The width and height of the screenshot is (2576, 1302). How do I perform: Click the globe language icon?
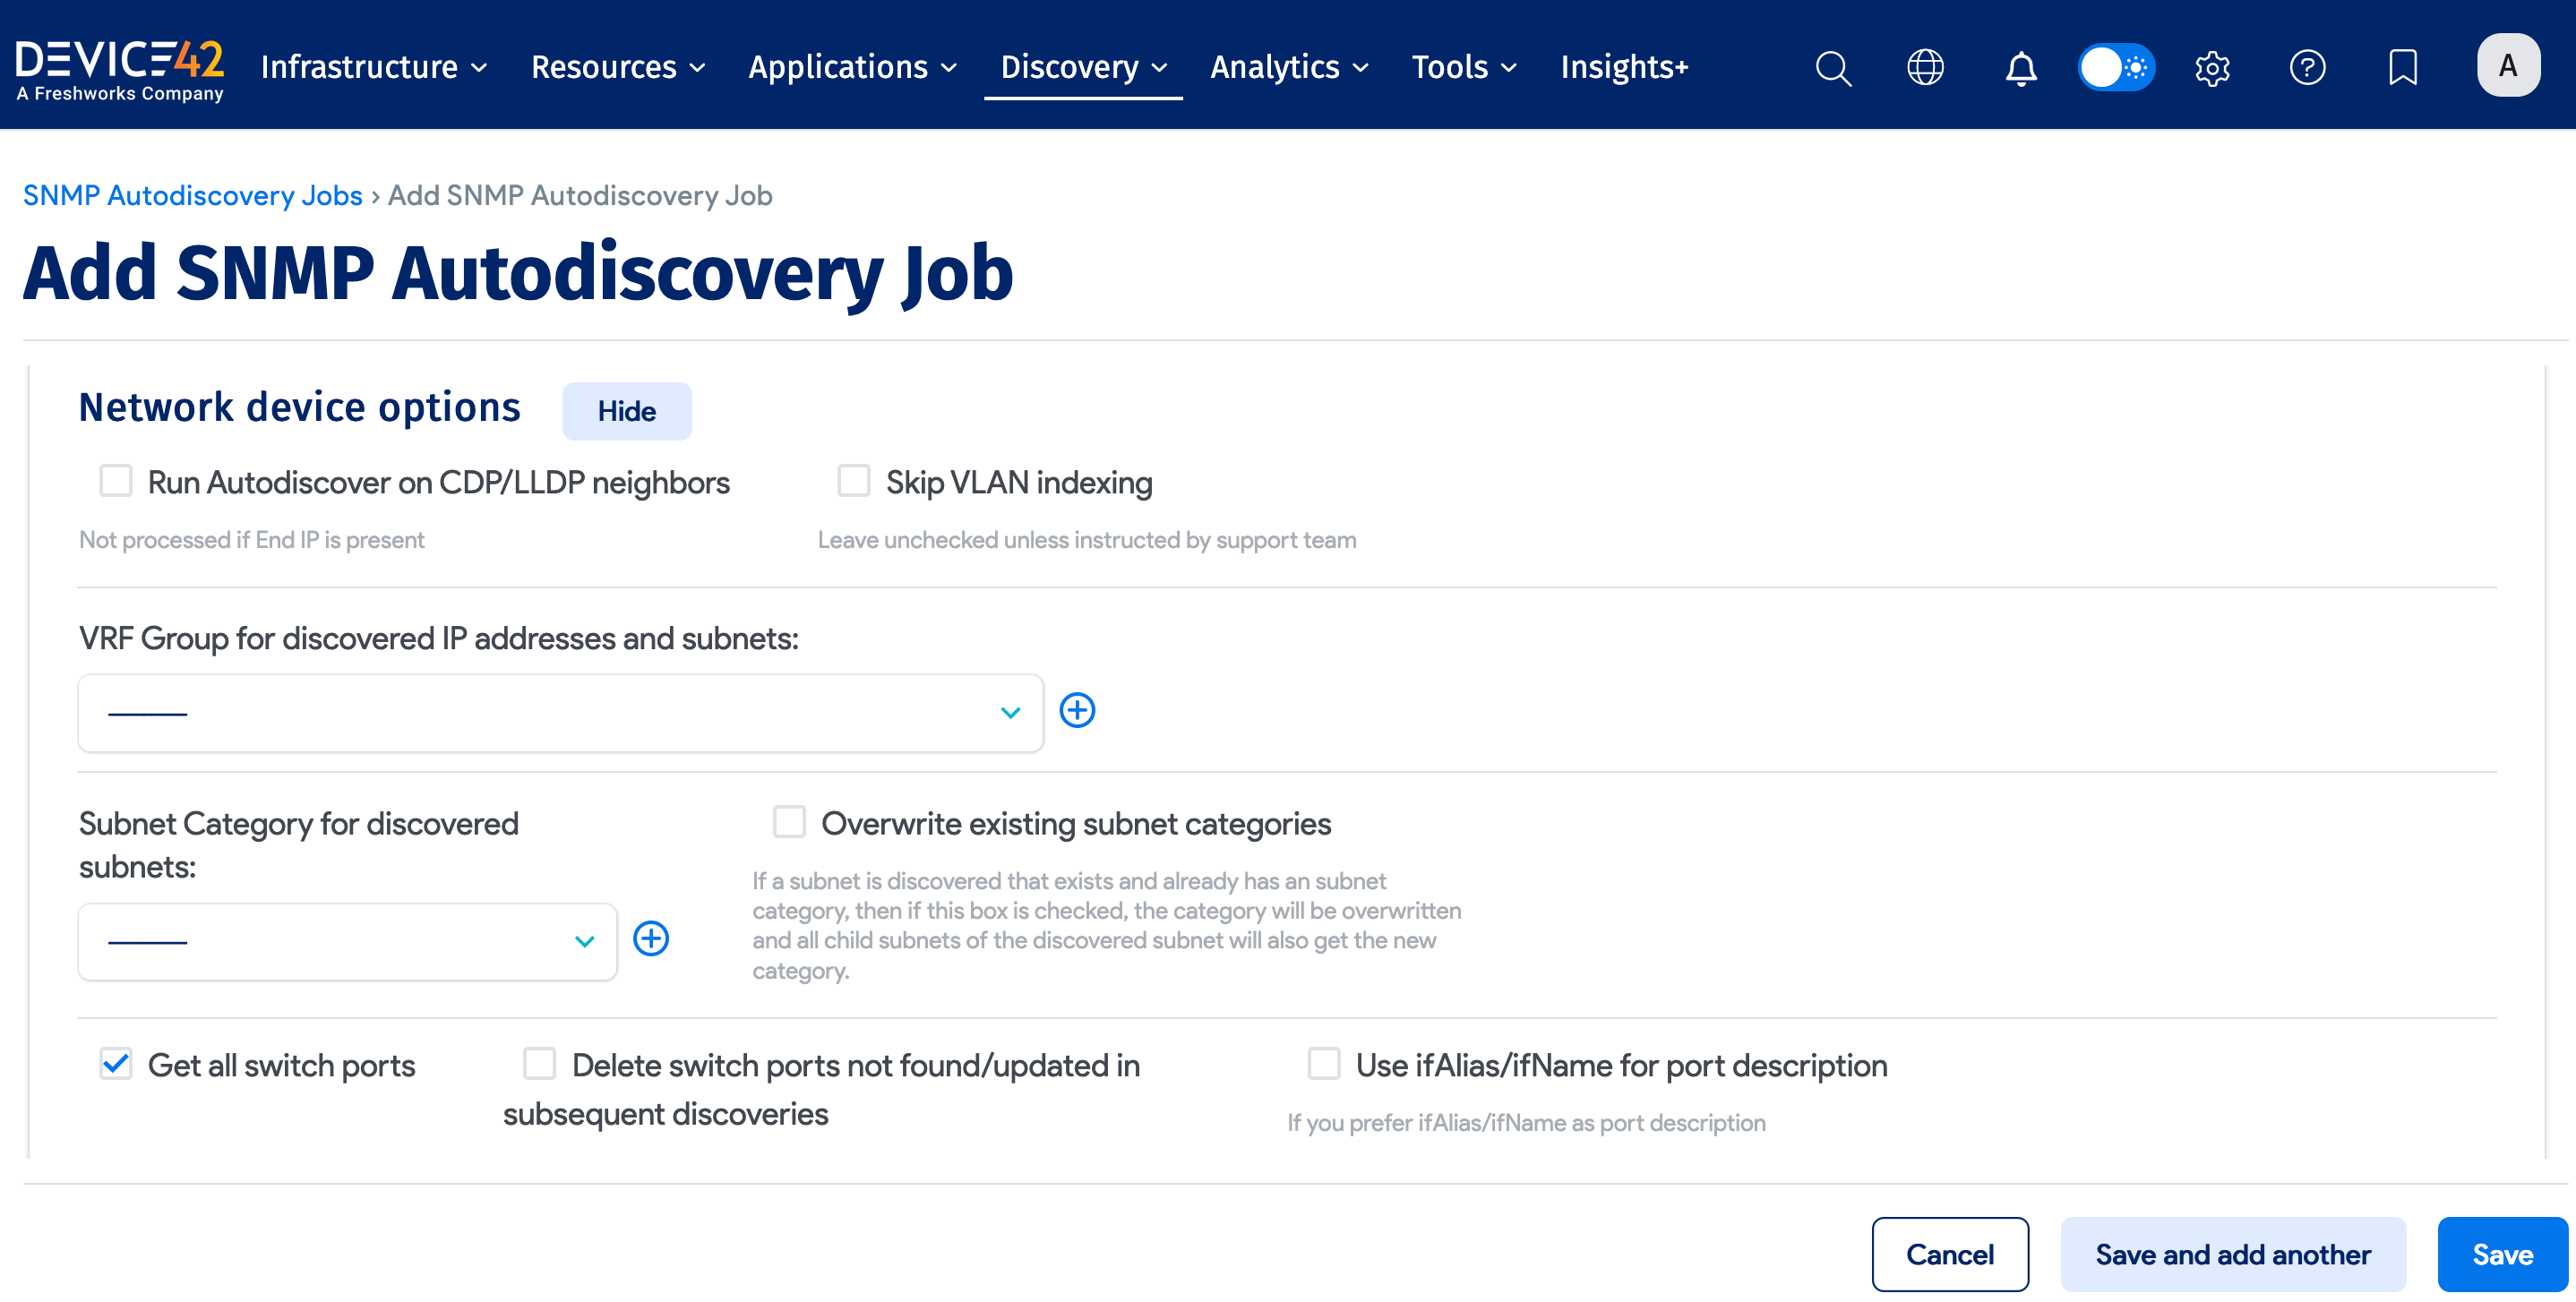click(x=1924, y=67)
